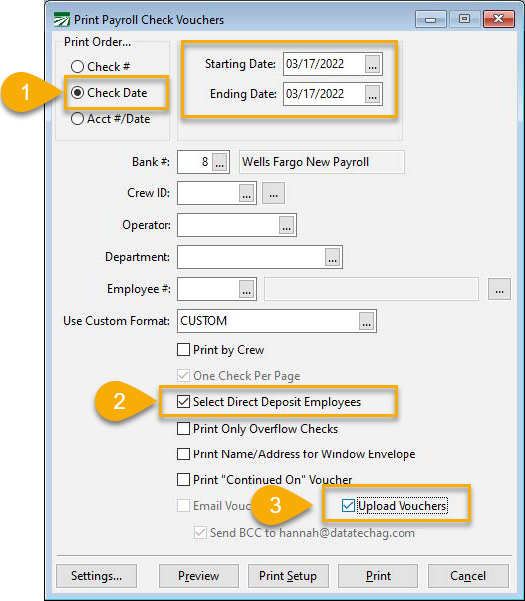Enable Print by Crew checkbox
Viewport: 525px width, 601px height.
tap(184, 350)
